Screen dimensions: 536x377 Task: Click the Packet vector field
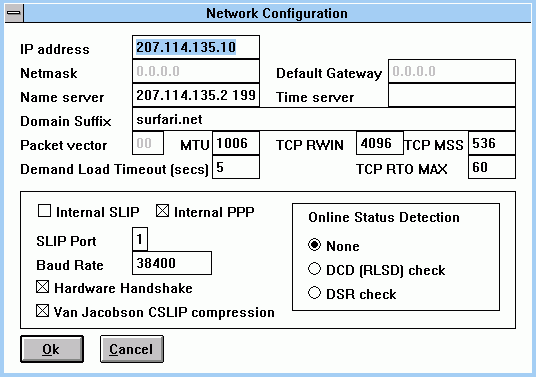148,143
